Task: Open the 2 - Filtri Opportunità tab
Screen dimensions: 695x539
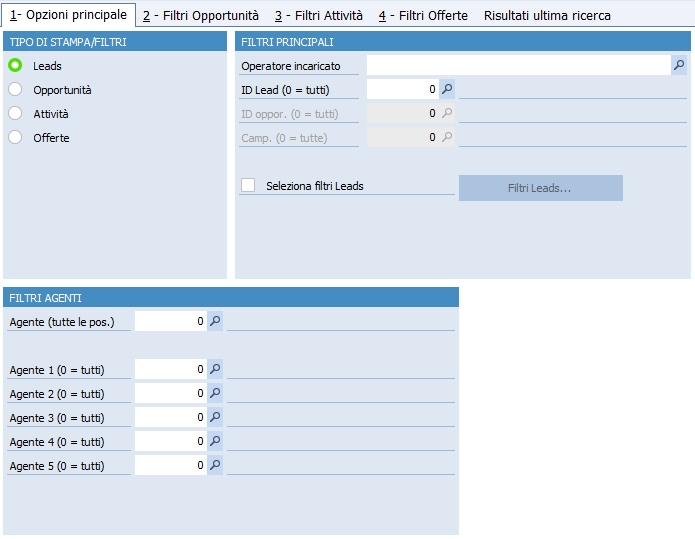Action: pos(201,16)
